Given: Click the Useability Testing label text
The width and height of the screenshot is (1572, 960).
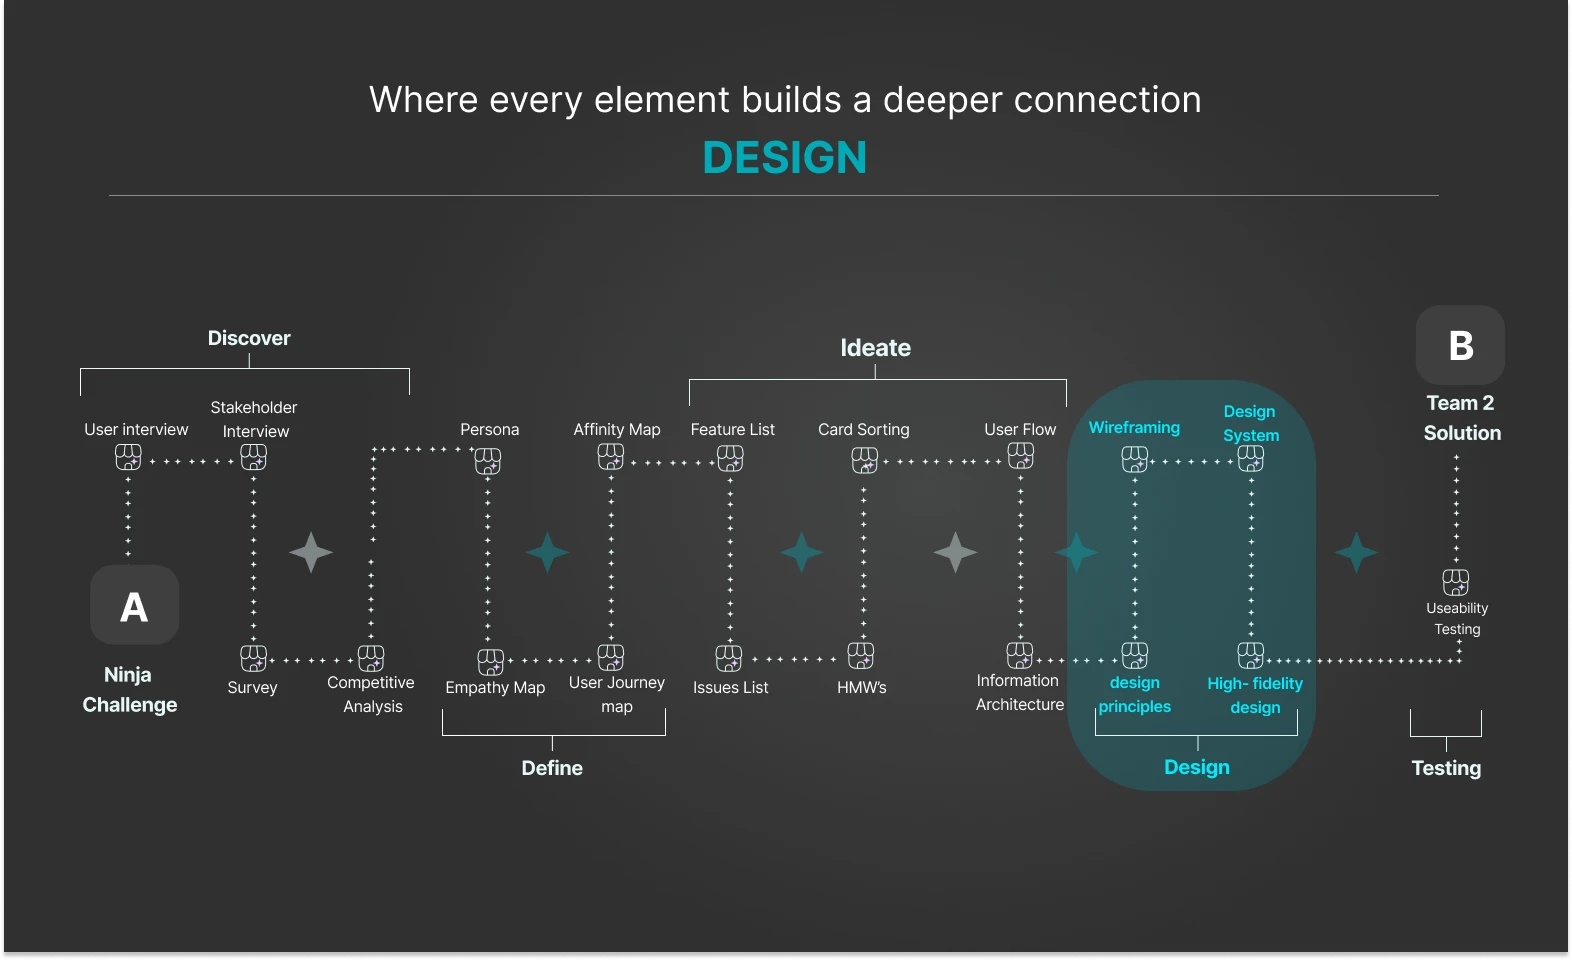Looking at the screenshot, I should pyautogui.click(x=1457, y=619).
